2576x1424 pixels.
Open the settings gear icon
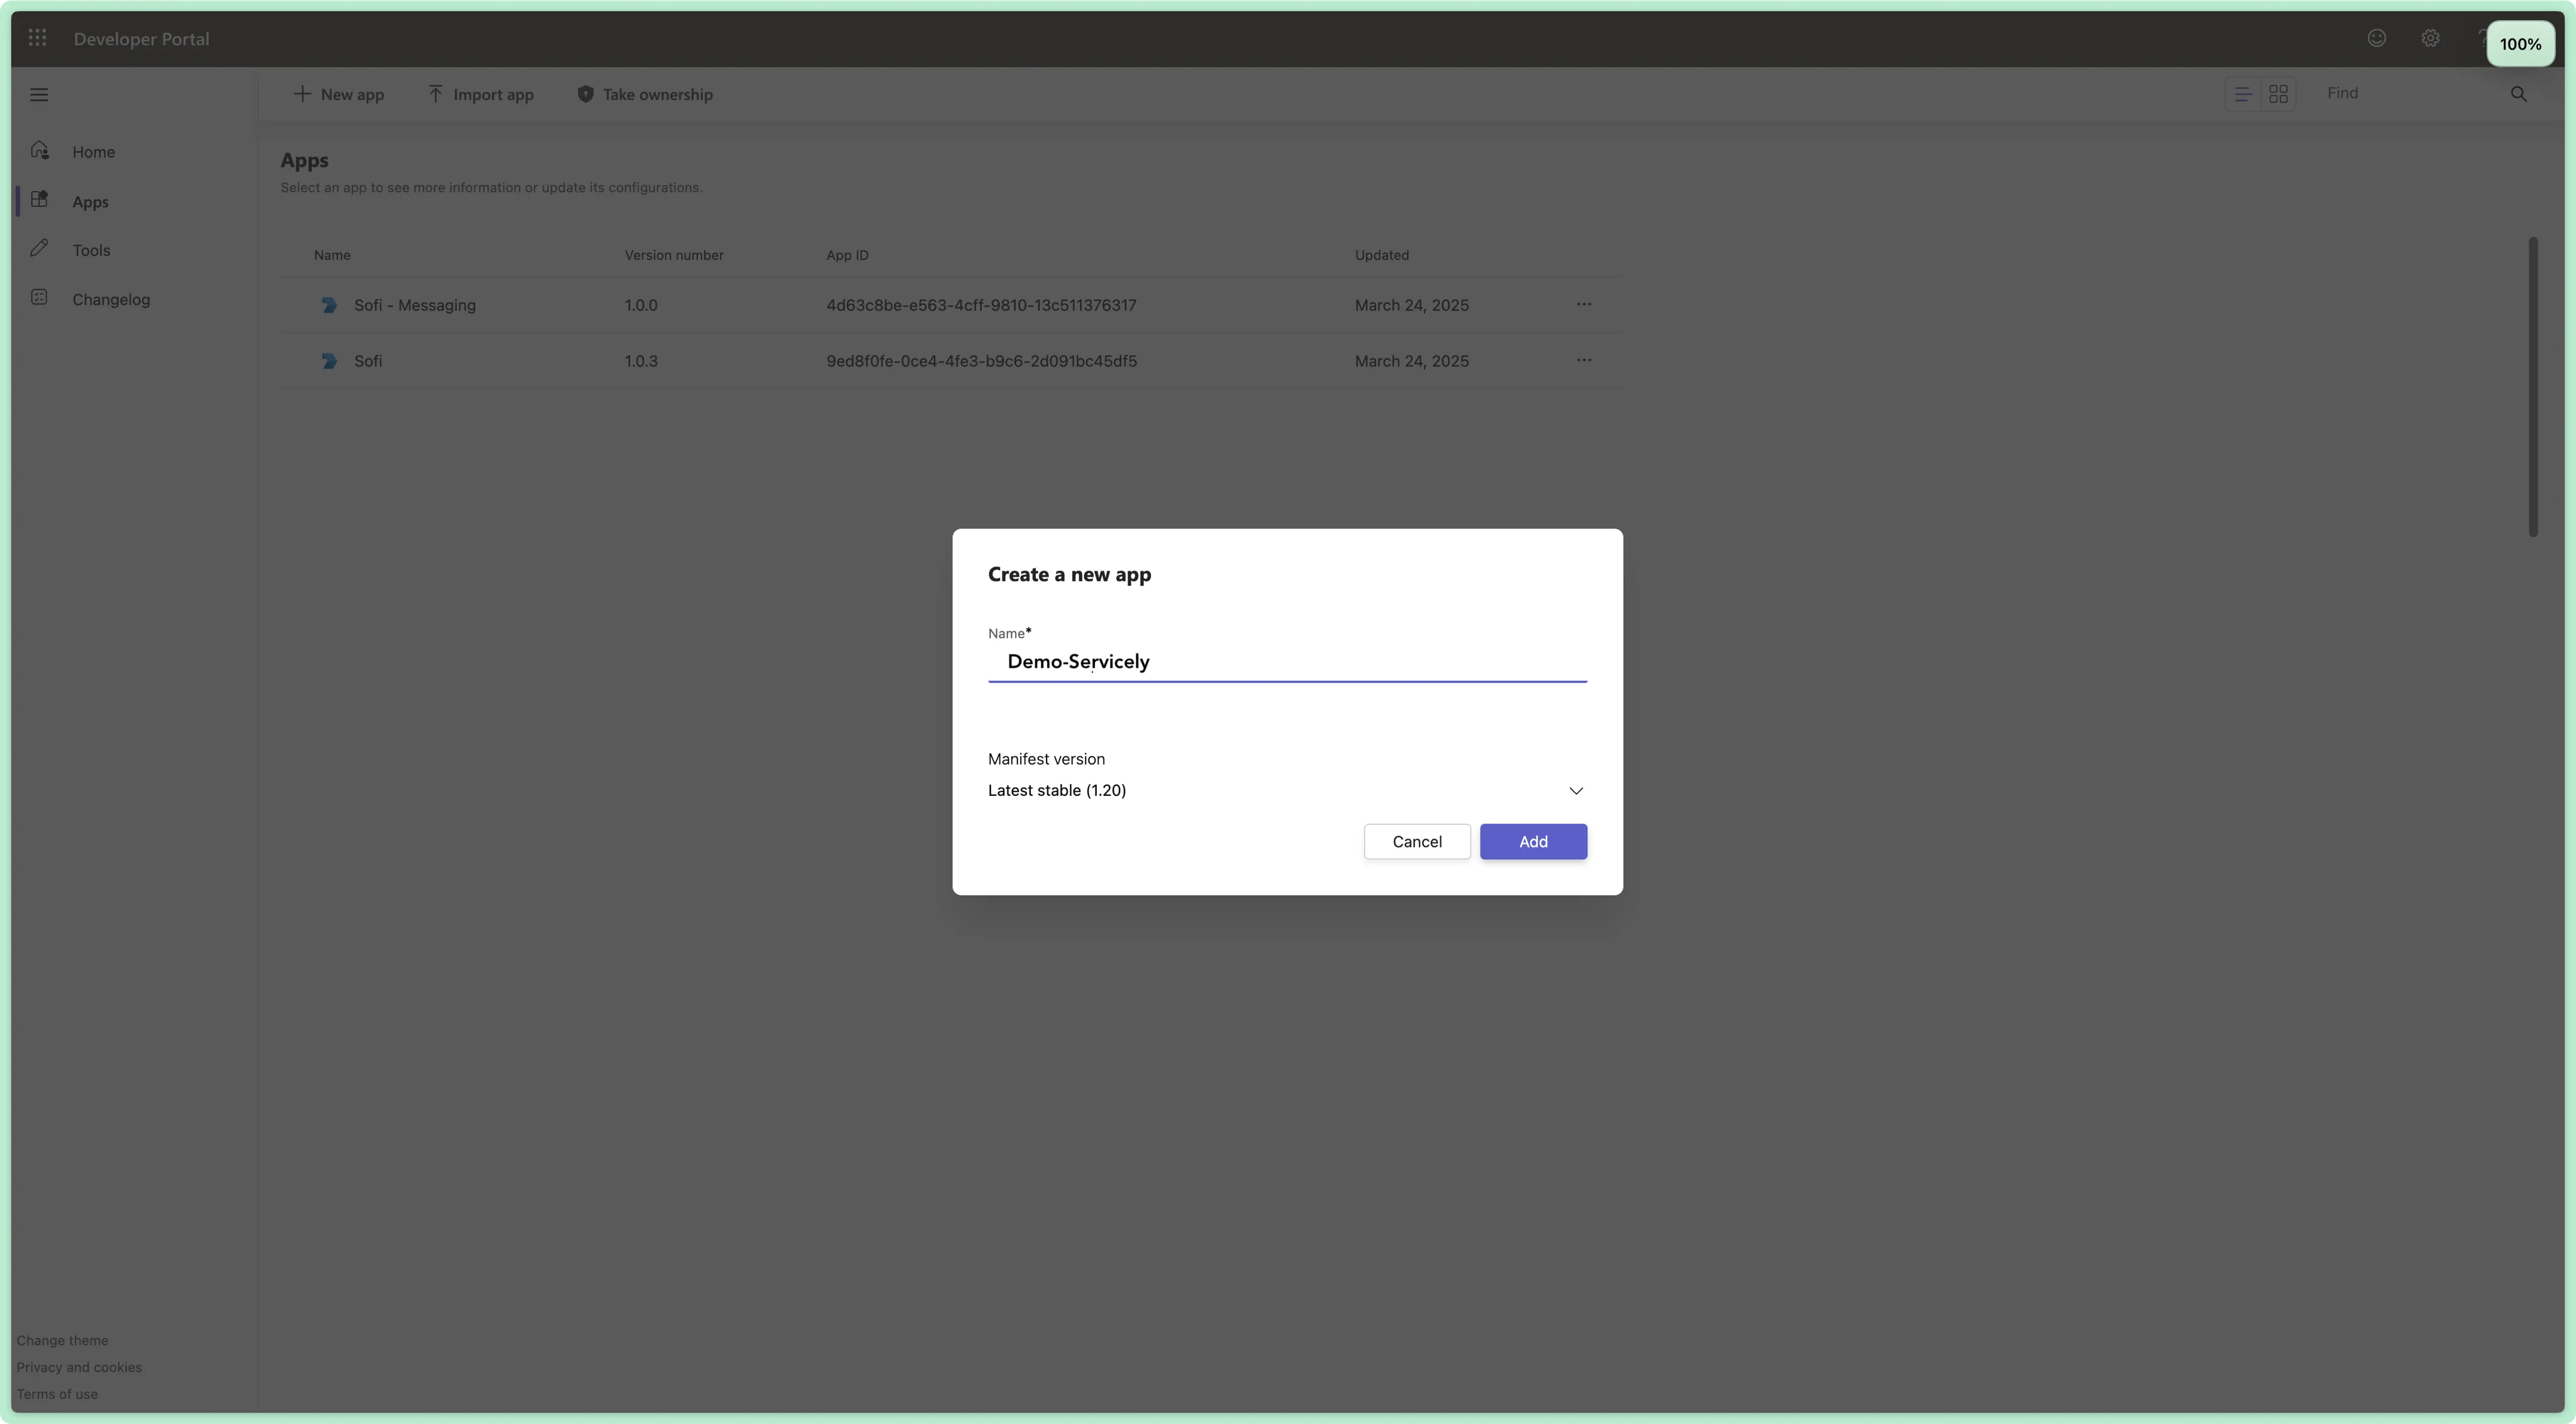[2430, 38]
